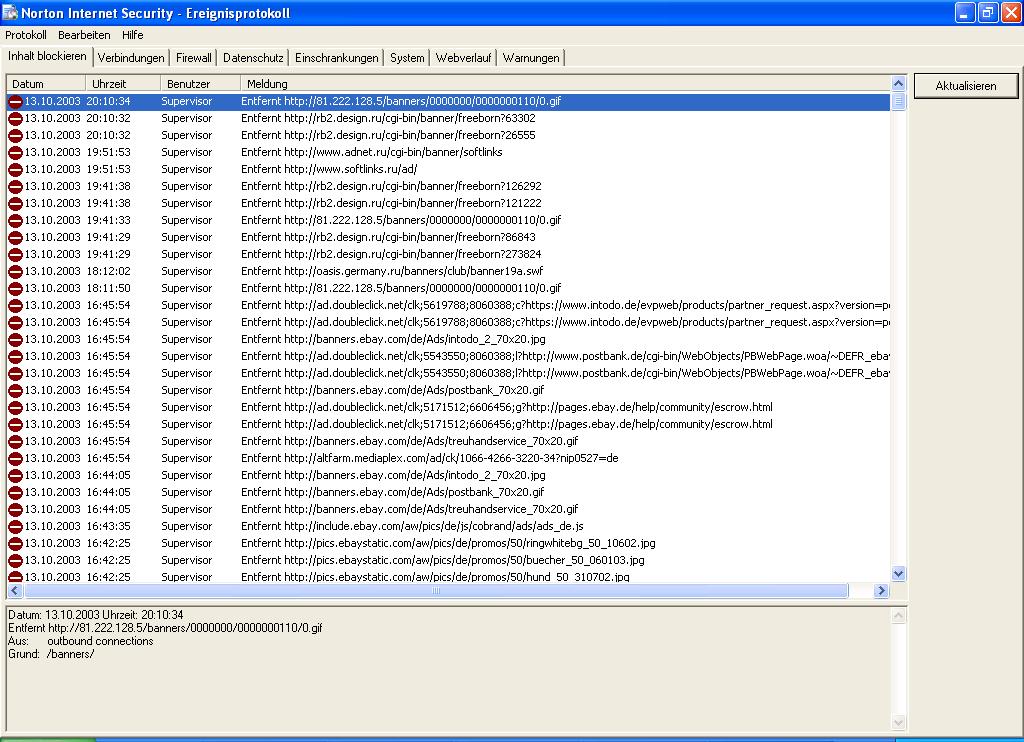Switch to the Verbindungen tab
This screenshot has height=742, width=1024.
click(x=131, y=57)
